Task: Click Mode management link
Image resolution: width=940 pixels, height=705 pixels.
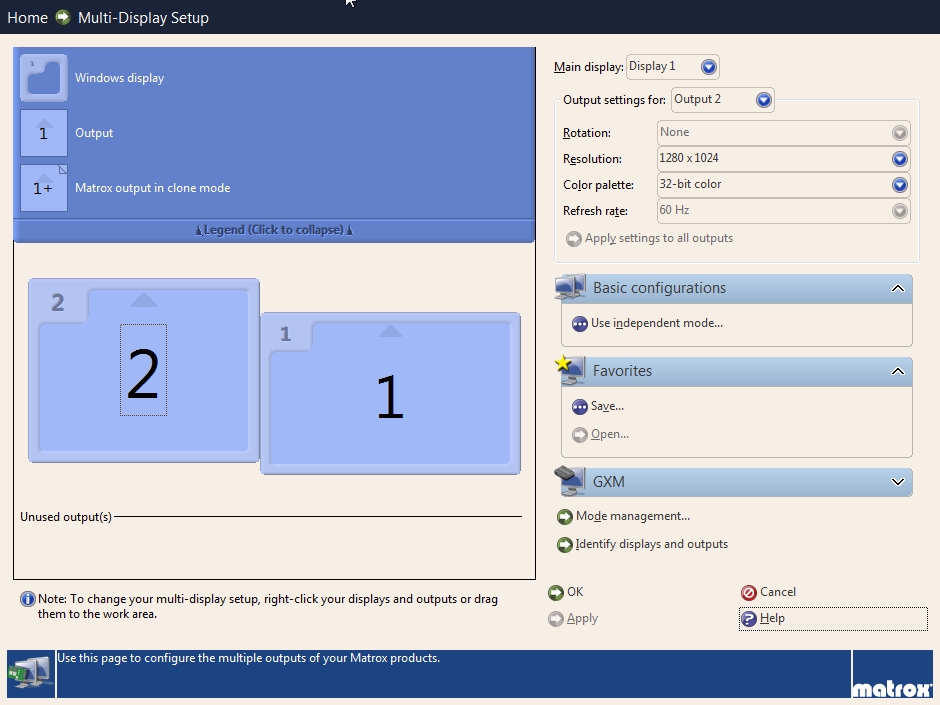Action: (x=632, y=516)
